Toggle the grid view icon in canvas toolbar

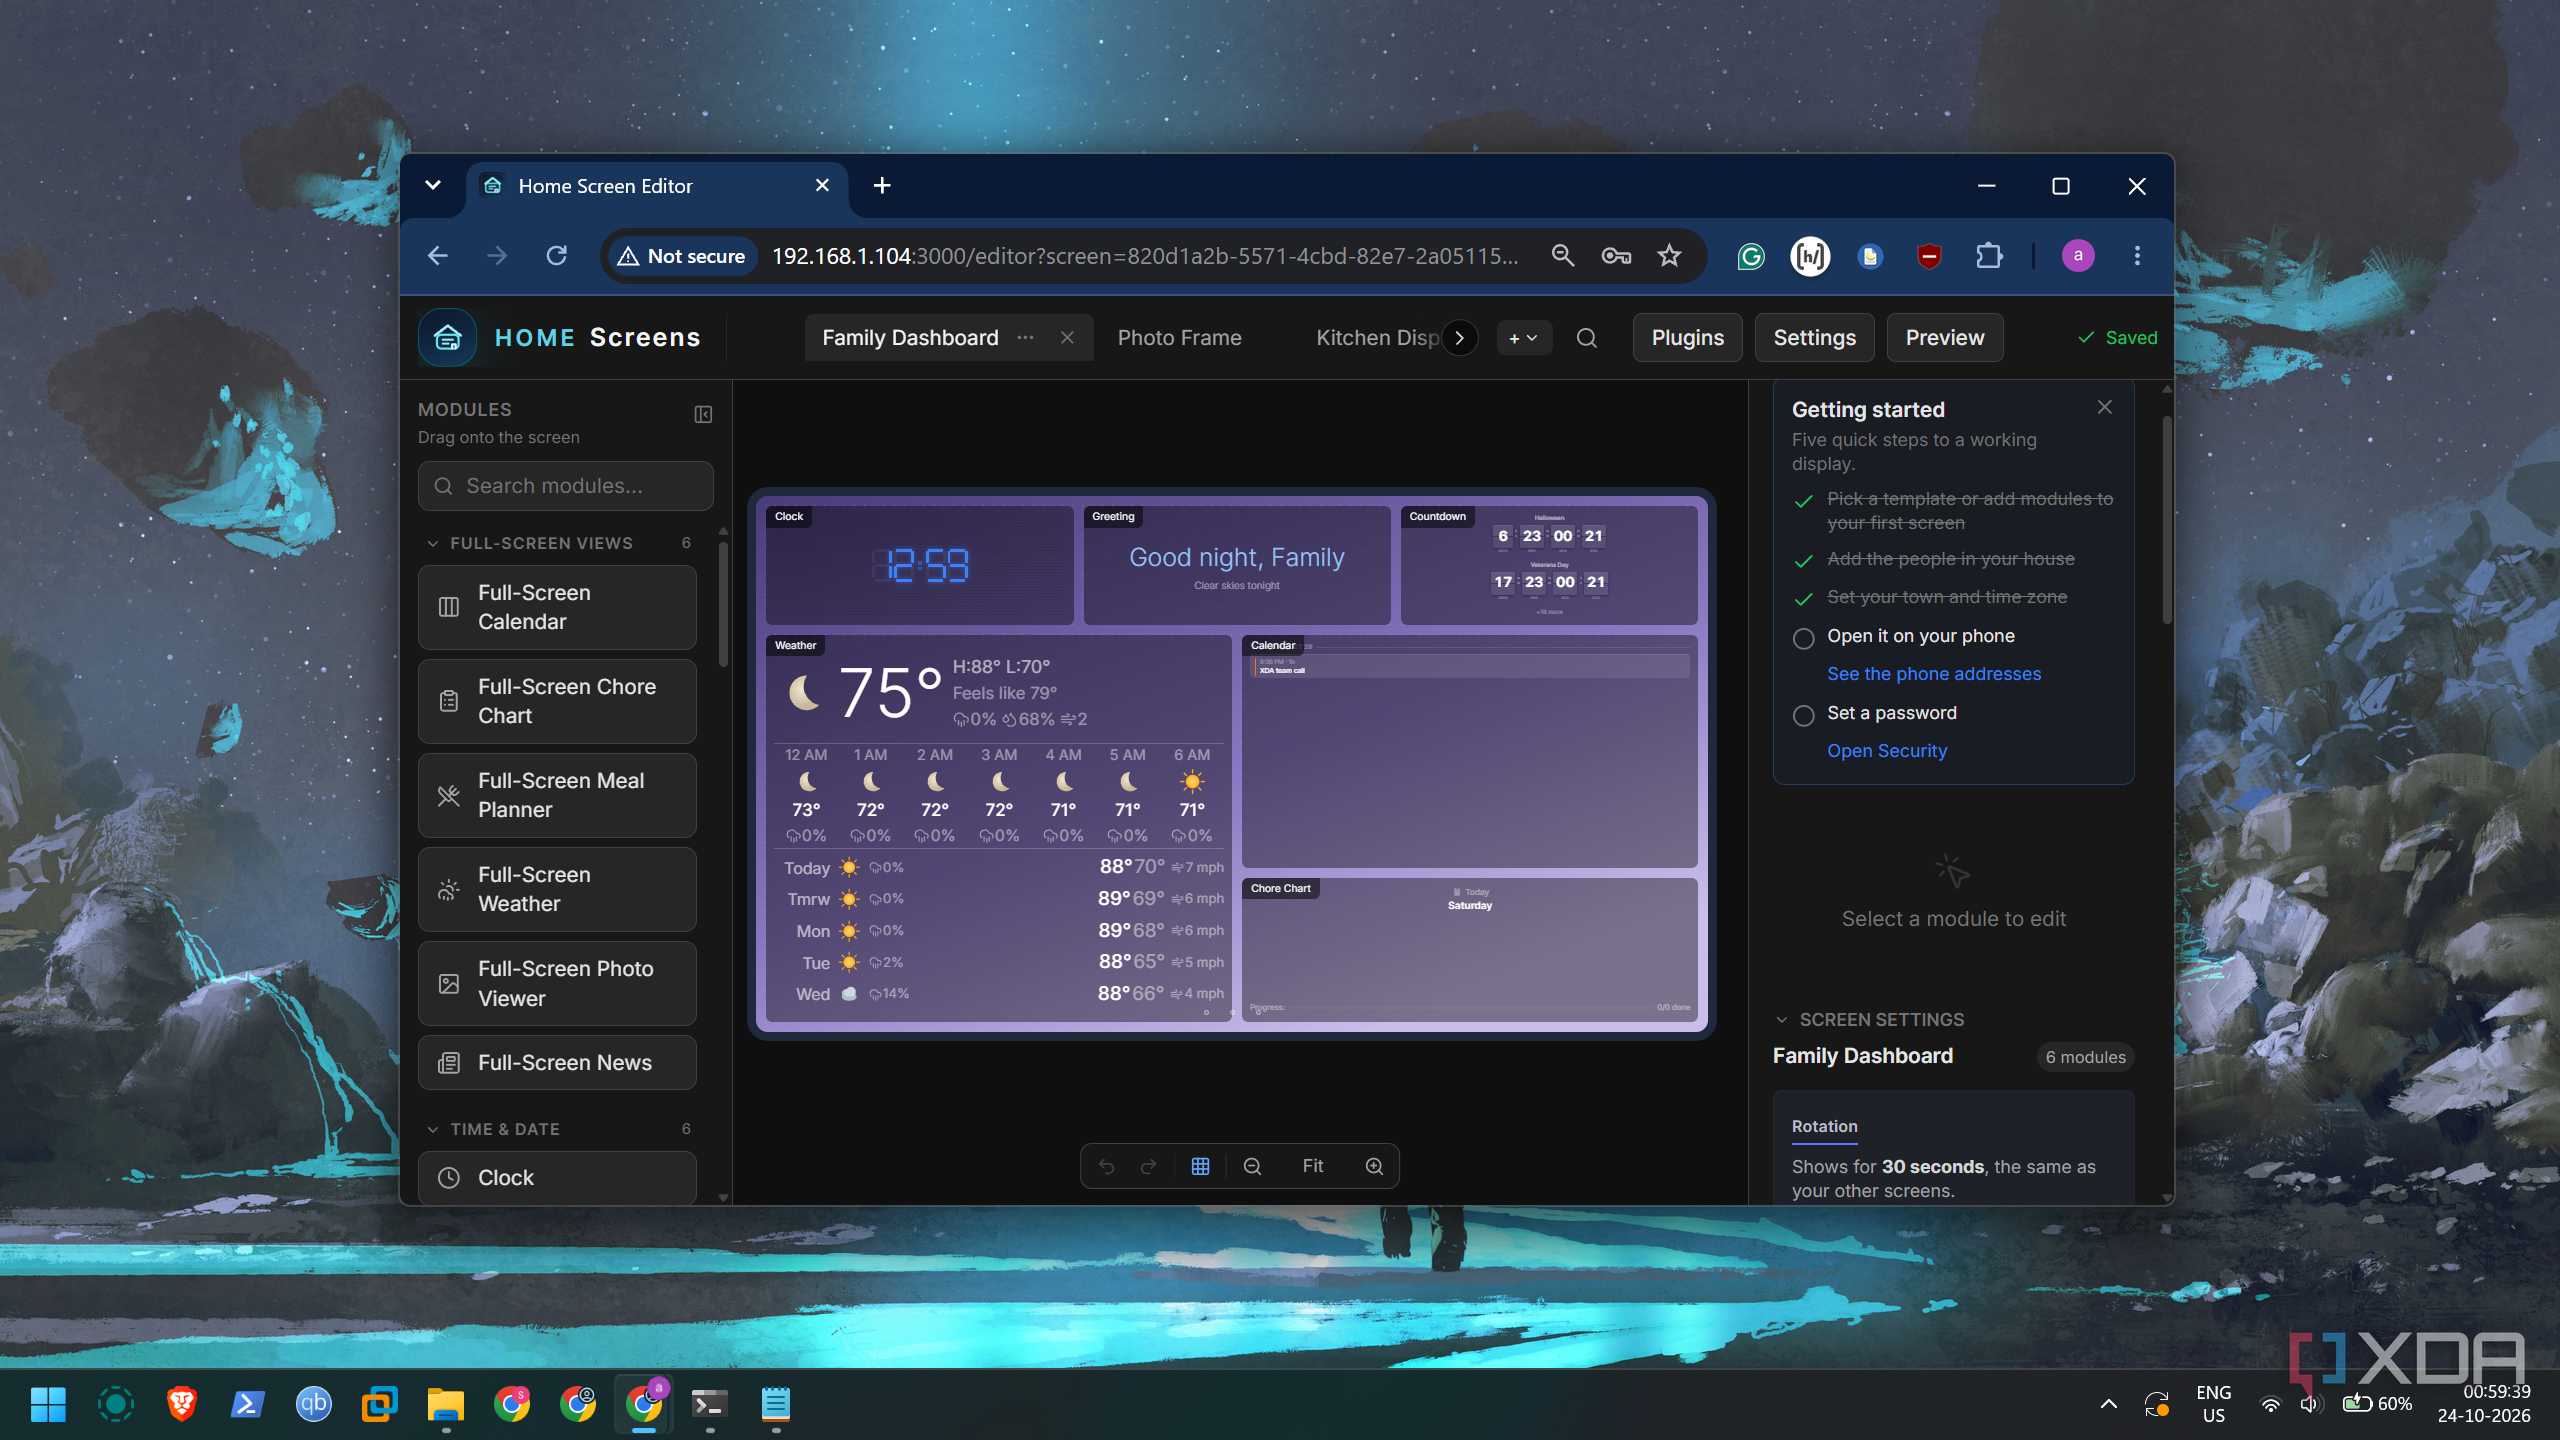point(1200,1166)
